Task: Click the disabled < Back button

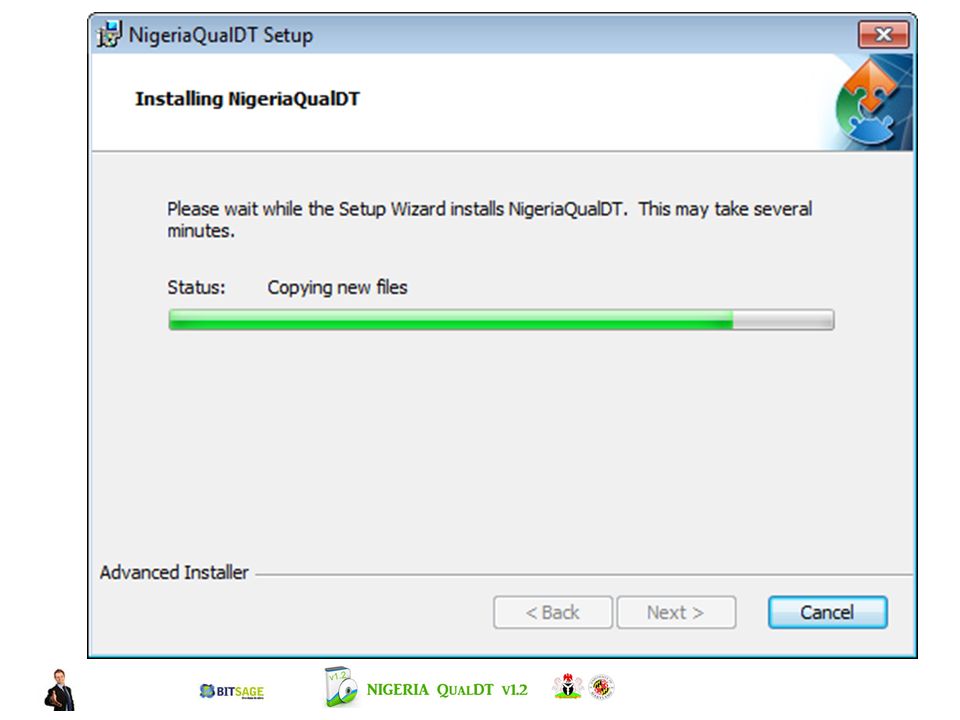Action: click(x=552, y=612)
